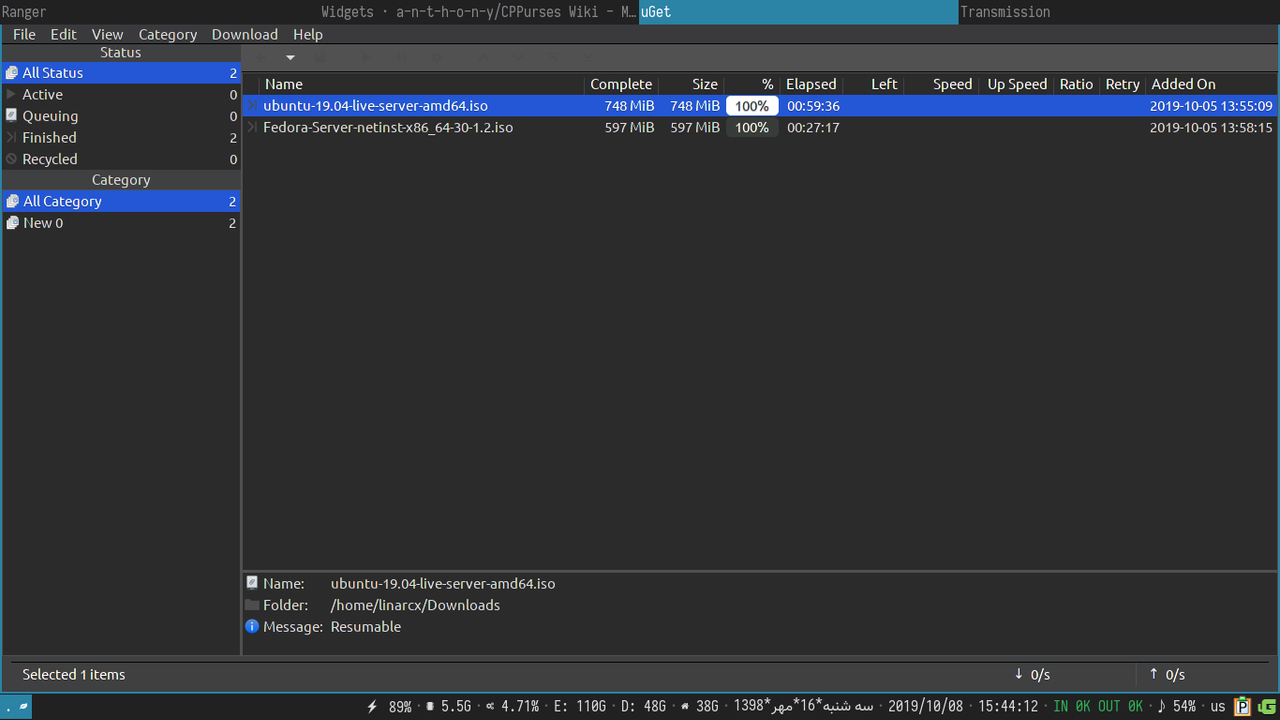Select the Active status filter
This screenshot has height=720, width=1280.
(x=41, y=94)
